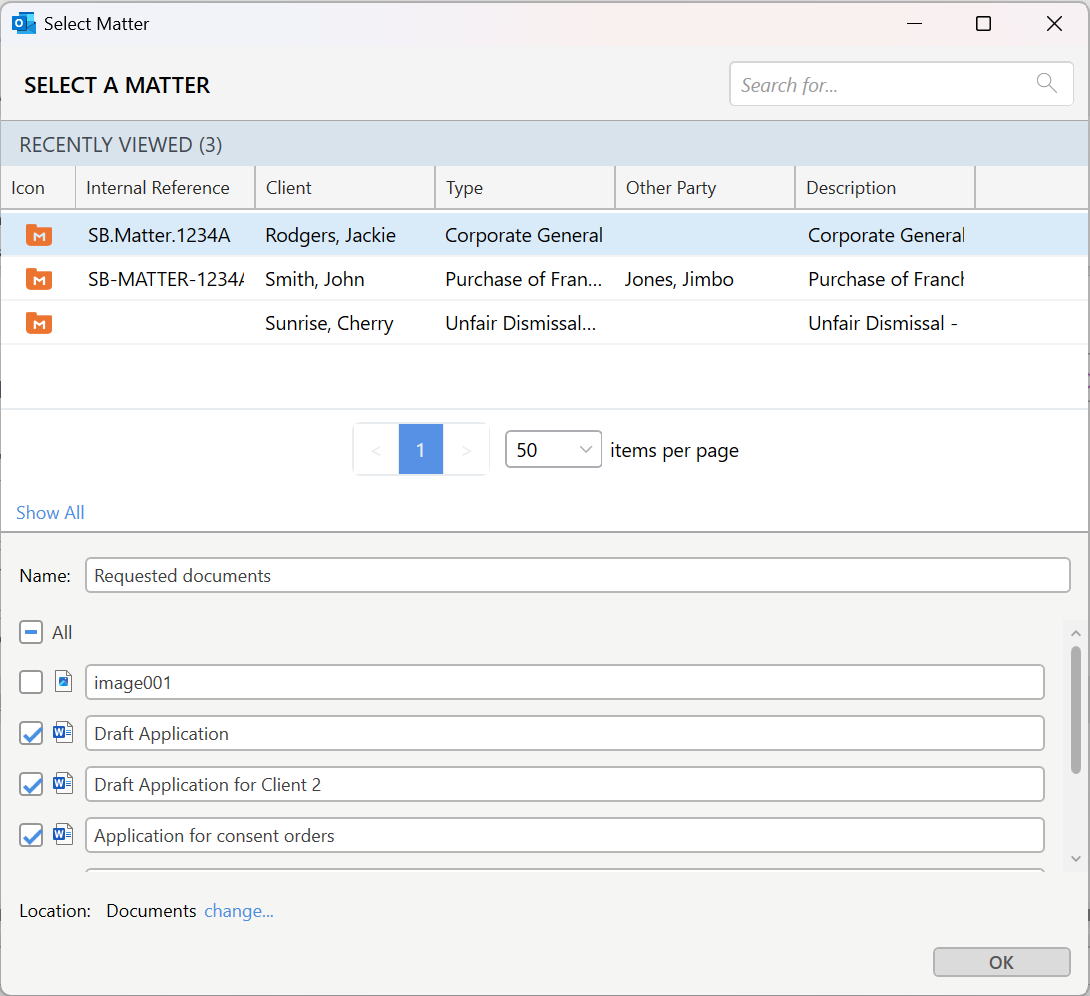1090x996 pixels.
Task: Click Jones, Jimbo other party cell
Action: pyautogui.click(x=679, y=279)
